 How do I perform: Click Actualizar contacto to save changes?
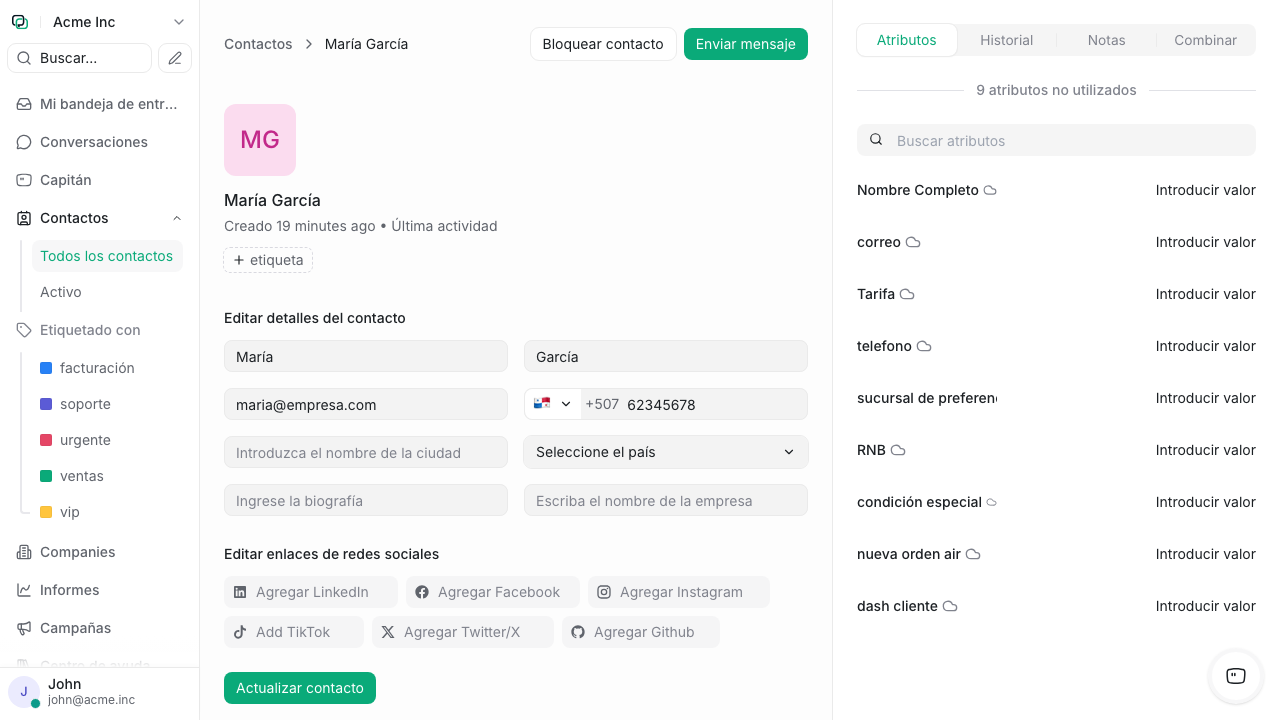[x=299, y=688]
